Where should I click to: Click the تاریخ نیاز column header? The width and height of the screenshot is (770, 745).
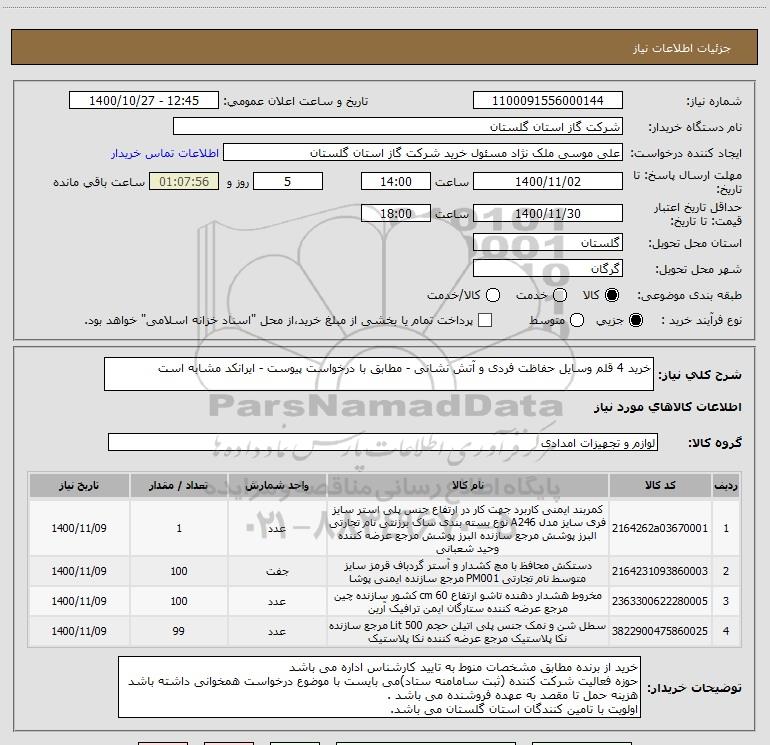[79, 486]
